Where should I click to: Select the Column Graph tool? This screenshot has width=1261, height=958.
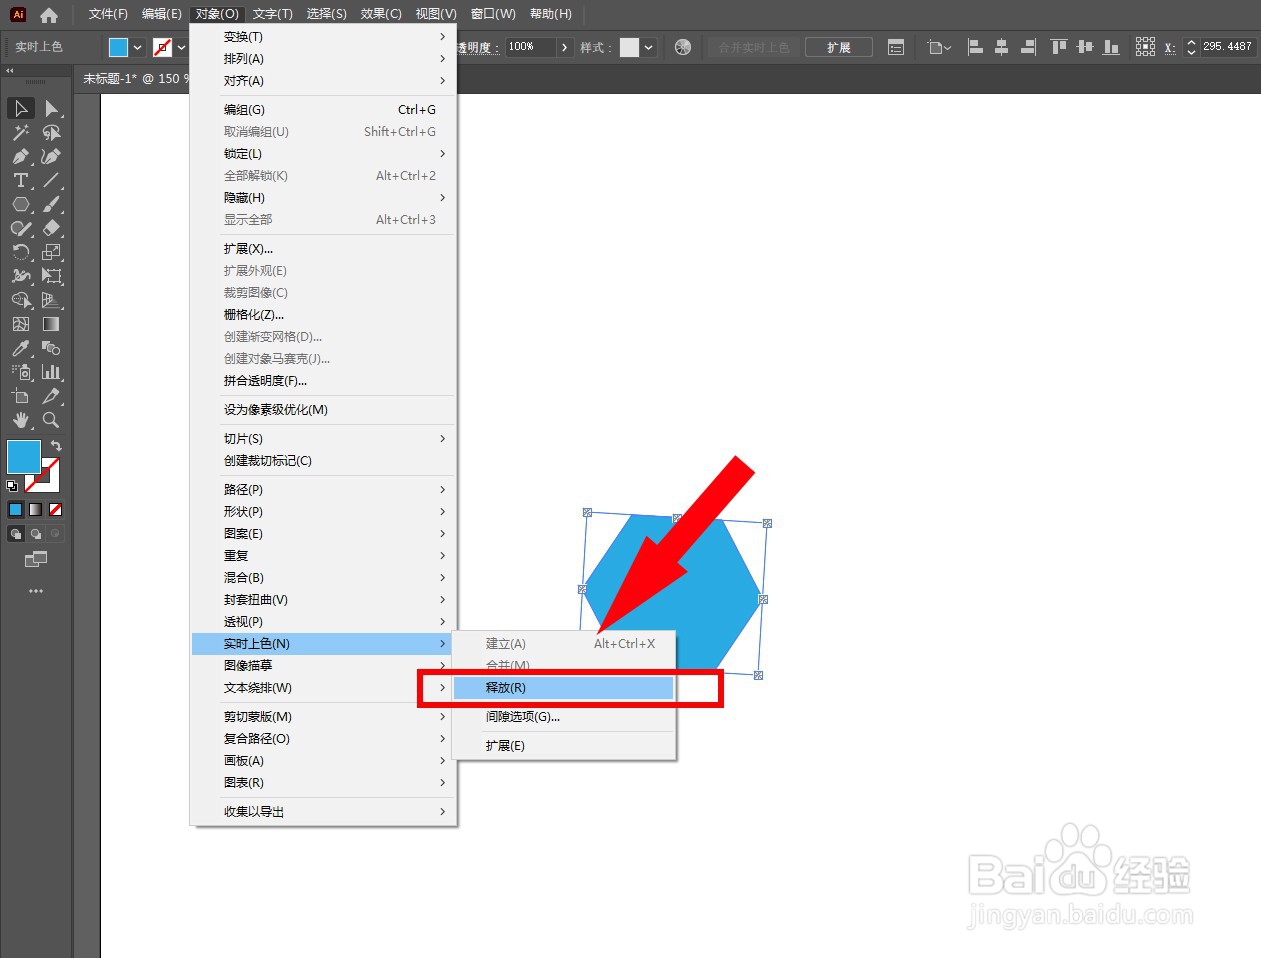52,372
